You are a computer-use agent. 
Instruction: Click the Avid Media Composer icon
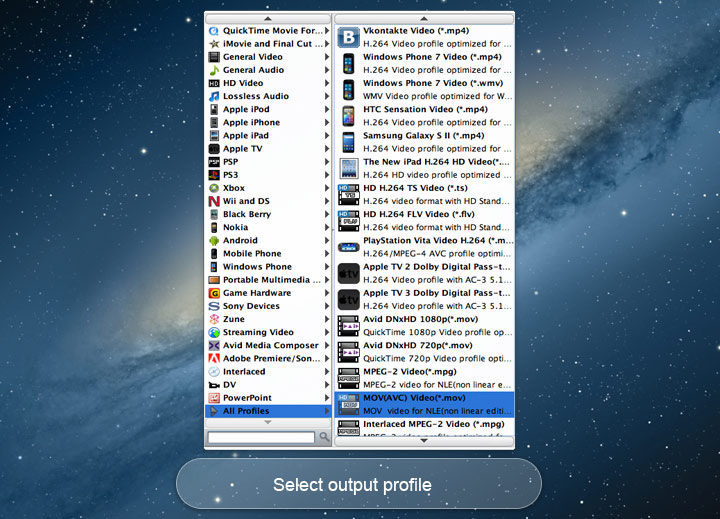(214, 345)
